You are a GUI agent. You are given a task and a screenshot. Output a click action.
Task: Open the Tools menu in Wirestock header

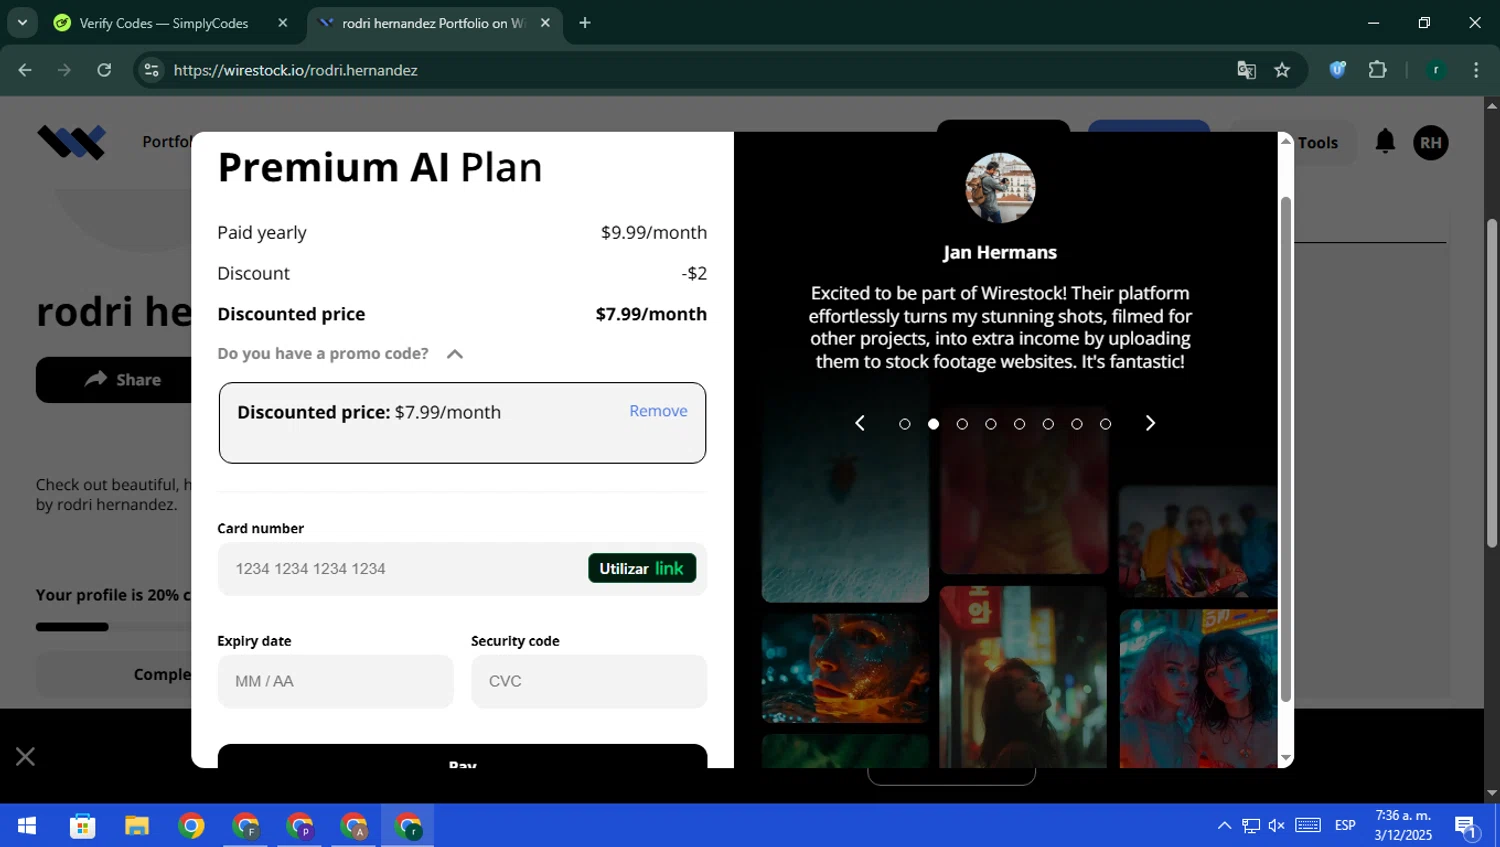(1317, 142)
